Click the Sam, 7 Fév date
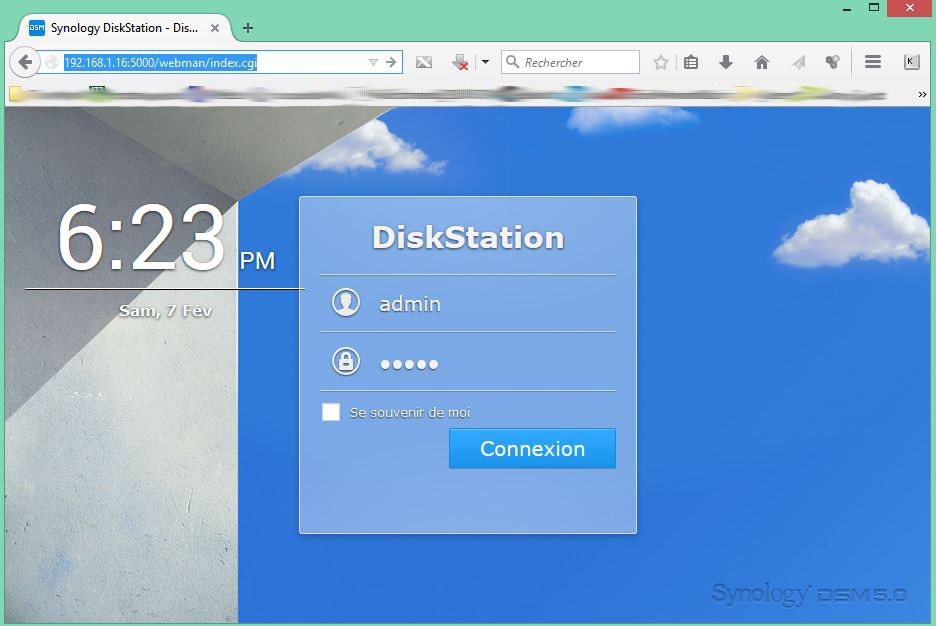The width and height of the screenshot is (936, 626). pos(165,310)
